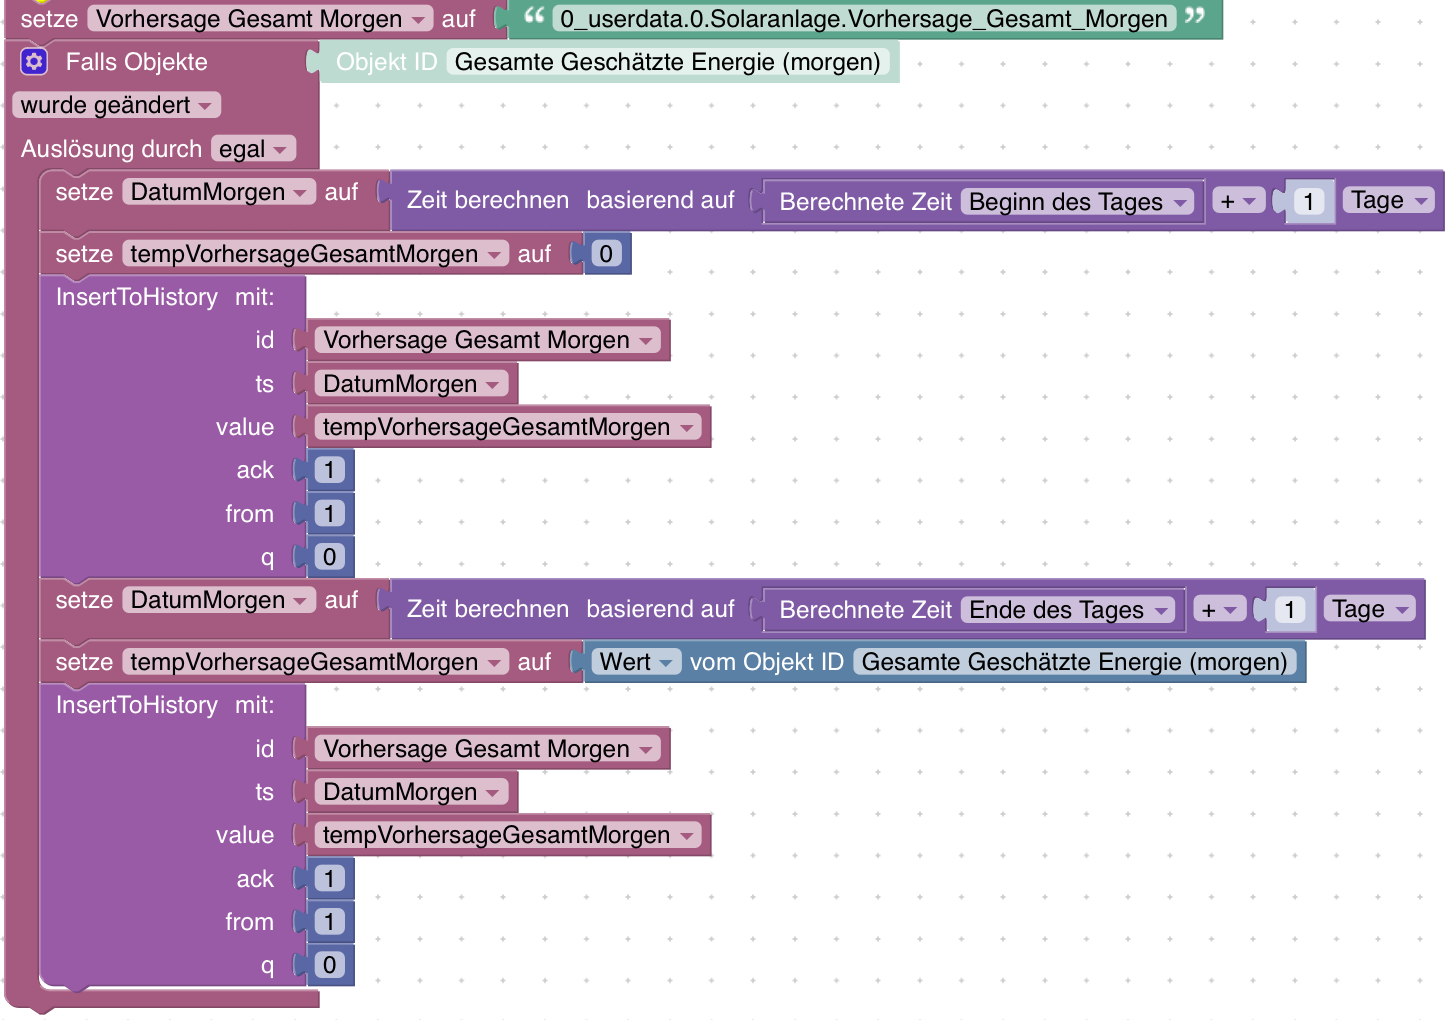Image resolution: width=1452 pixels, height=1020 pixels.
Task: Open the variable dropdown in top 'setze Vorhersage Gesamt Morgen' block
Action: pos(260,19)
